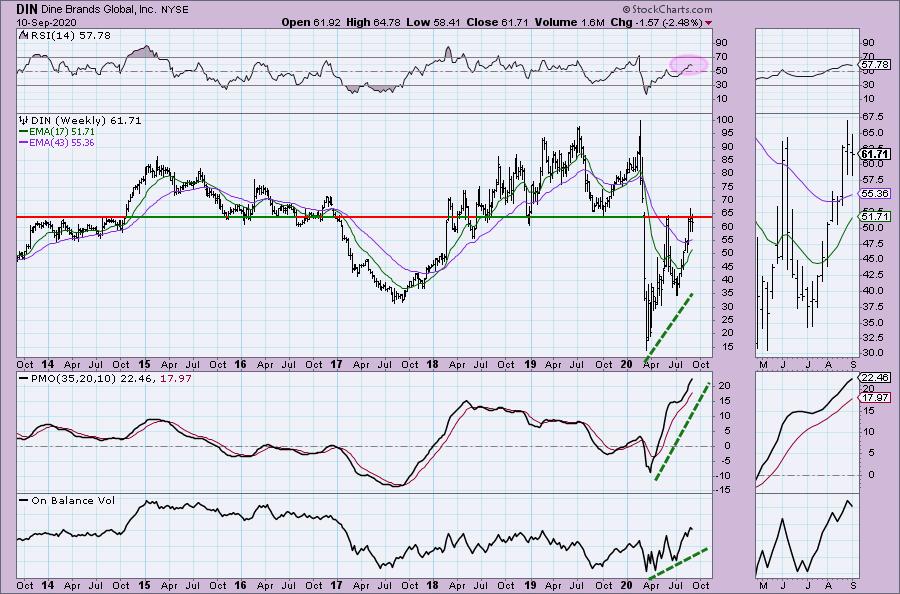The height and width of the screenshot is (594, 900).
Task: Click the 15 year marker on bottom axis
Action: pyautogui.click(x=144, y=585)
